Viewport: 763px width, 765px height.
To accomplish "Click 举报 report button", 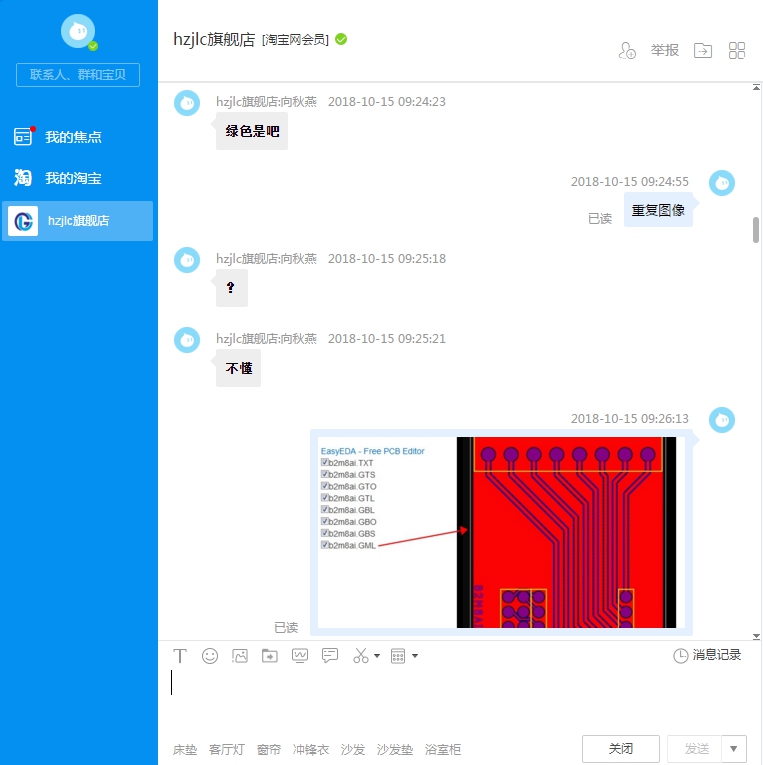I will click(x=664, y=50).
